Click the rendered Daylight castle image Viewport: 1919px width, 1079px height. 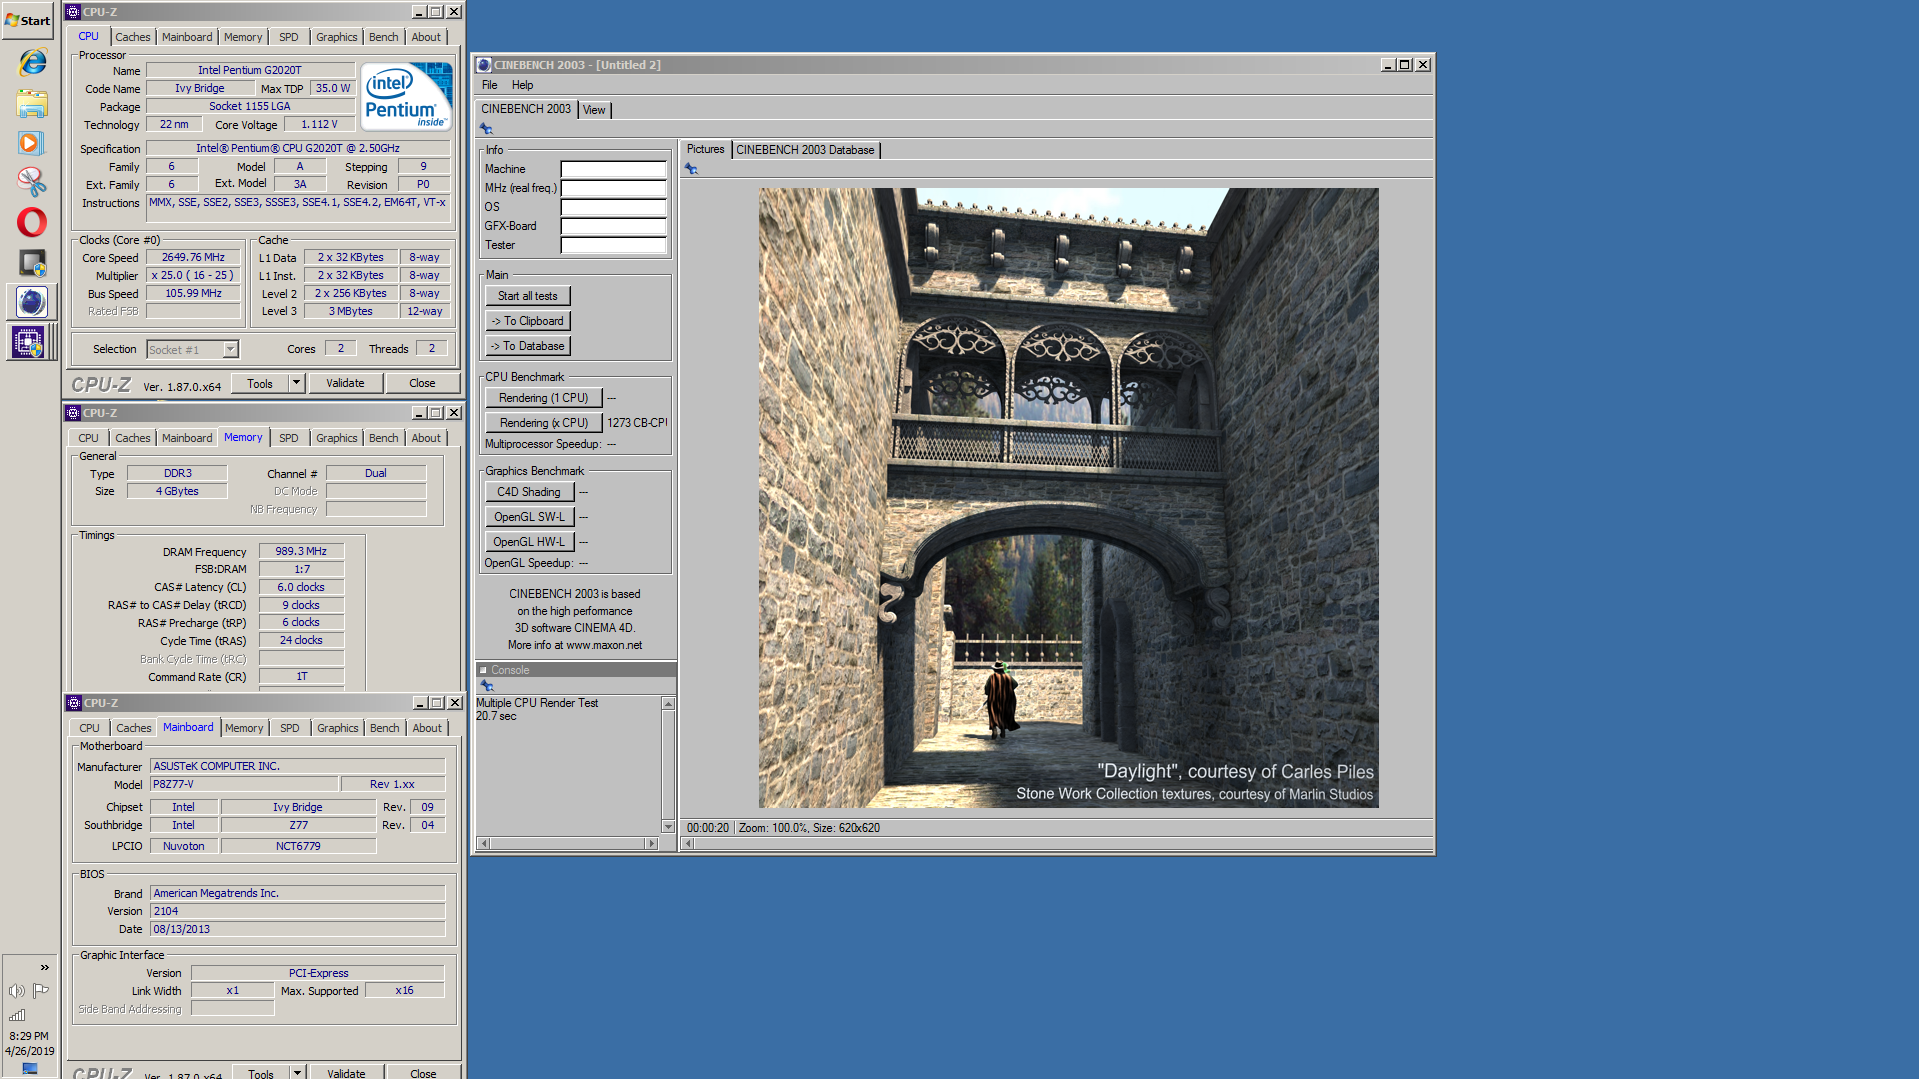pyautogui.click(x=1068, y=497)
